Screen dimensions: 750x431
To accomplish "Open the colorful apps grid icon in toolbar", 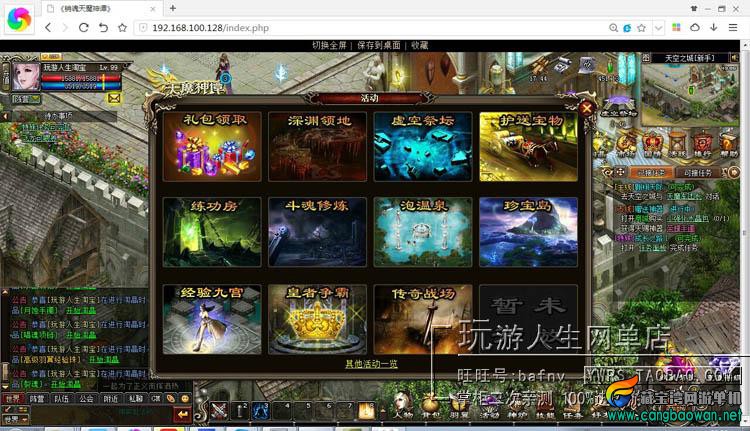I will click(x=676, y=28).
